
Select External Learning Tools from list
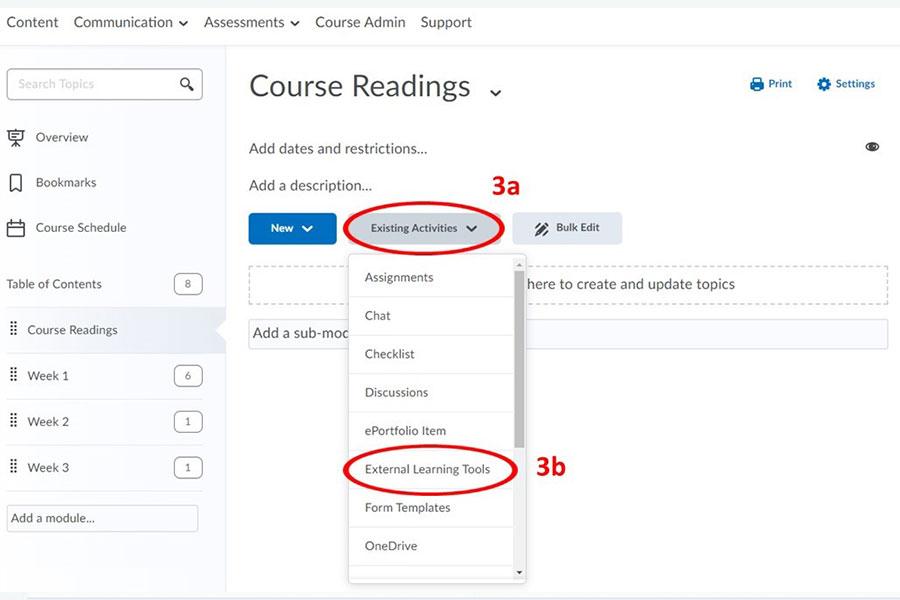427,469
